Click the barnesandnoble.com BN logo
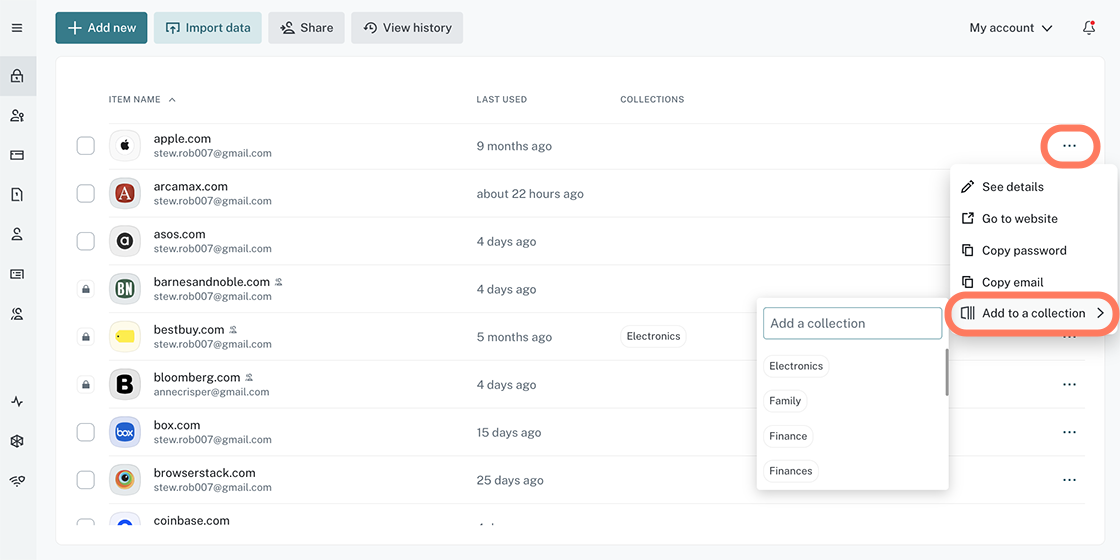Image resolution: width=1120 pixels, height=560 pixels. (125, 289)
